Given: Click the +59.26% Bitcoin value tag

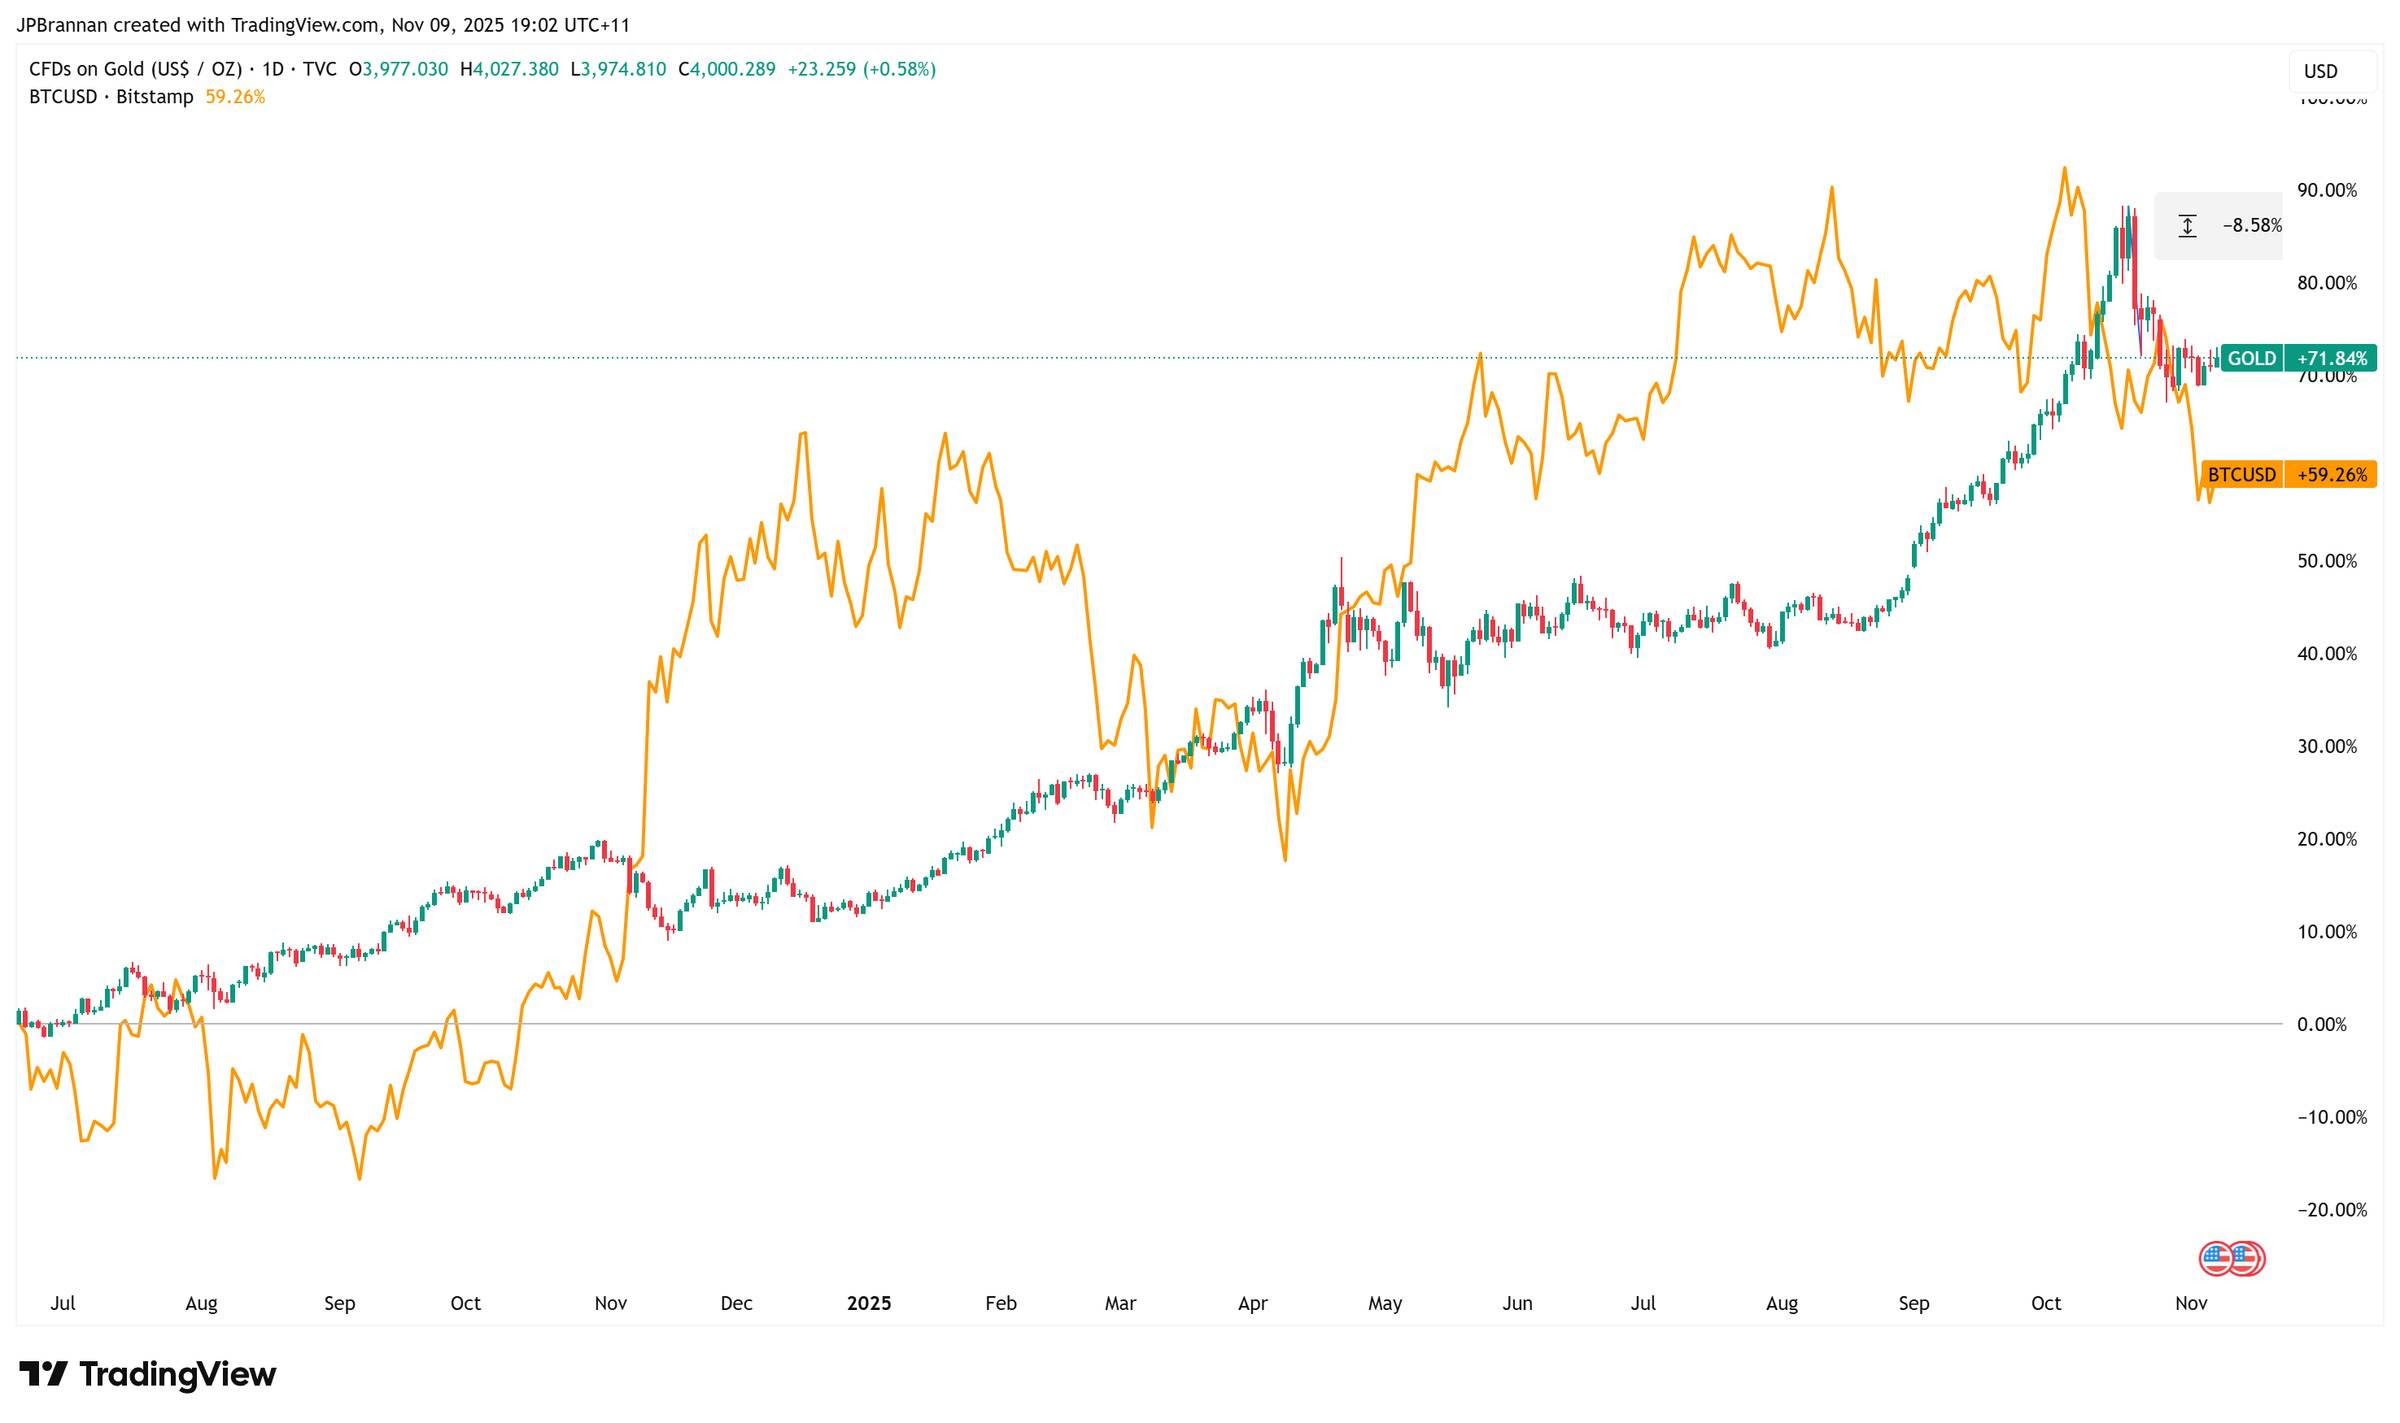Looking at the screenshot, I should (x=2331, y=474).
